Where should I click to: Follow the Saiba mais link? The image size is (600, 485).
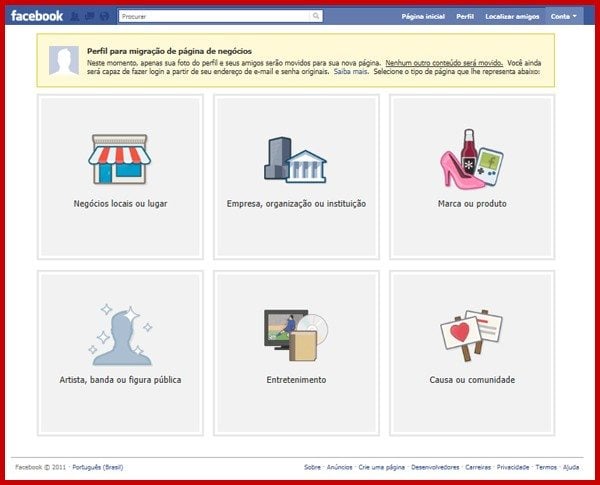pyautogui.click(x=351, y=72)
